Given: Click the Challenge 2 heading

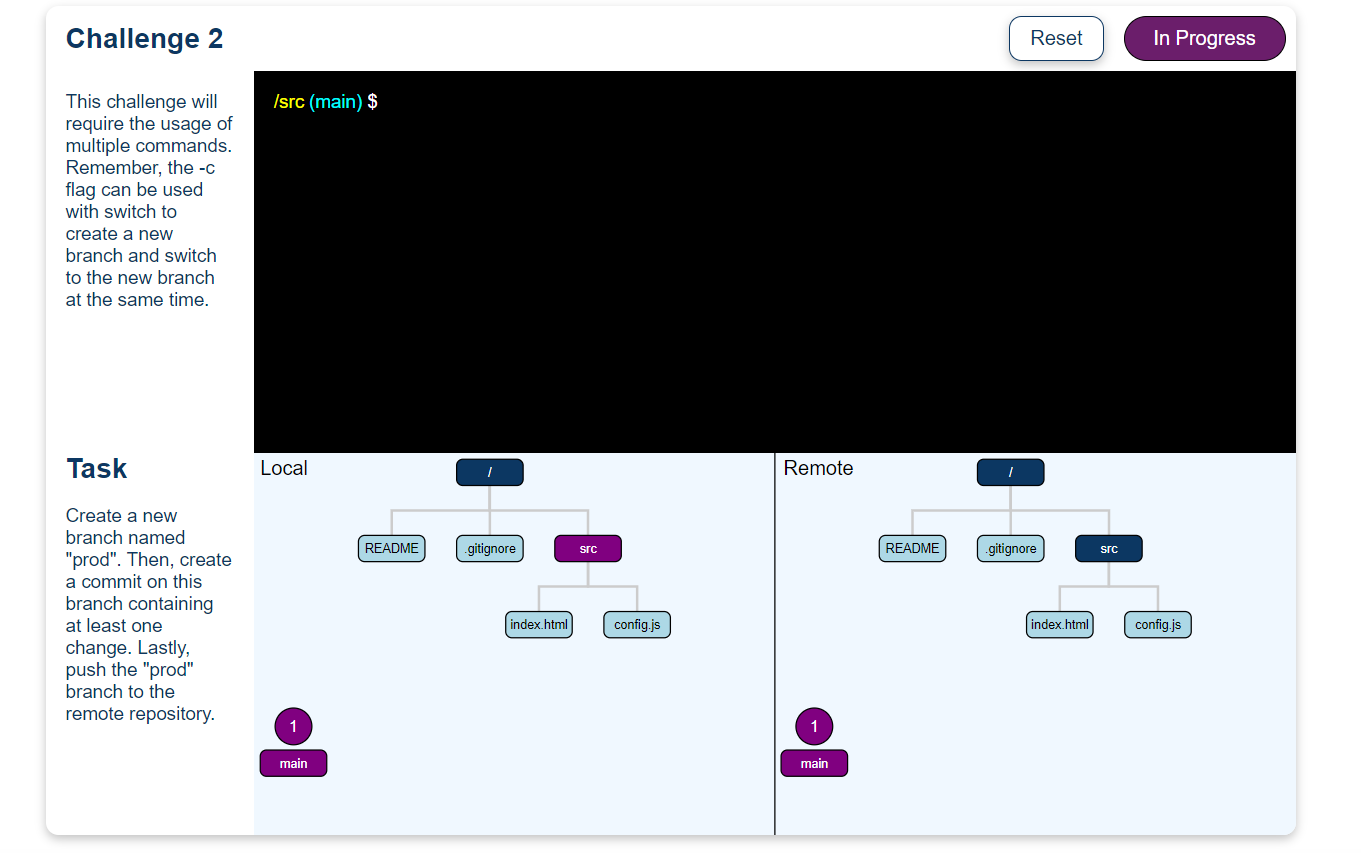Looking at the screenshot, I should pyautogui.click(x=144, y=38).
